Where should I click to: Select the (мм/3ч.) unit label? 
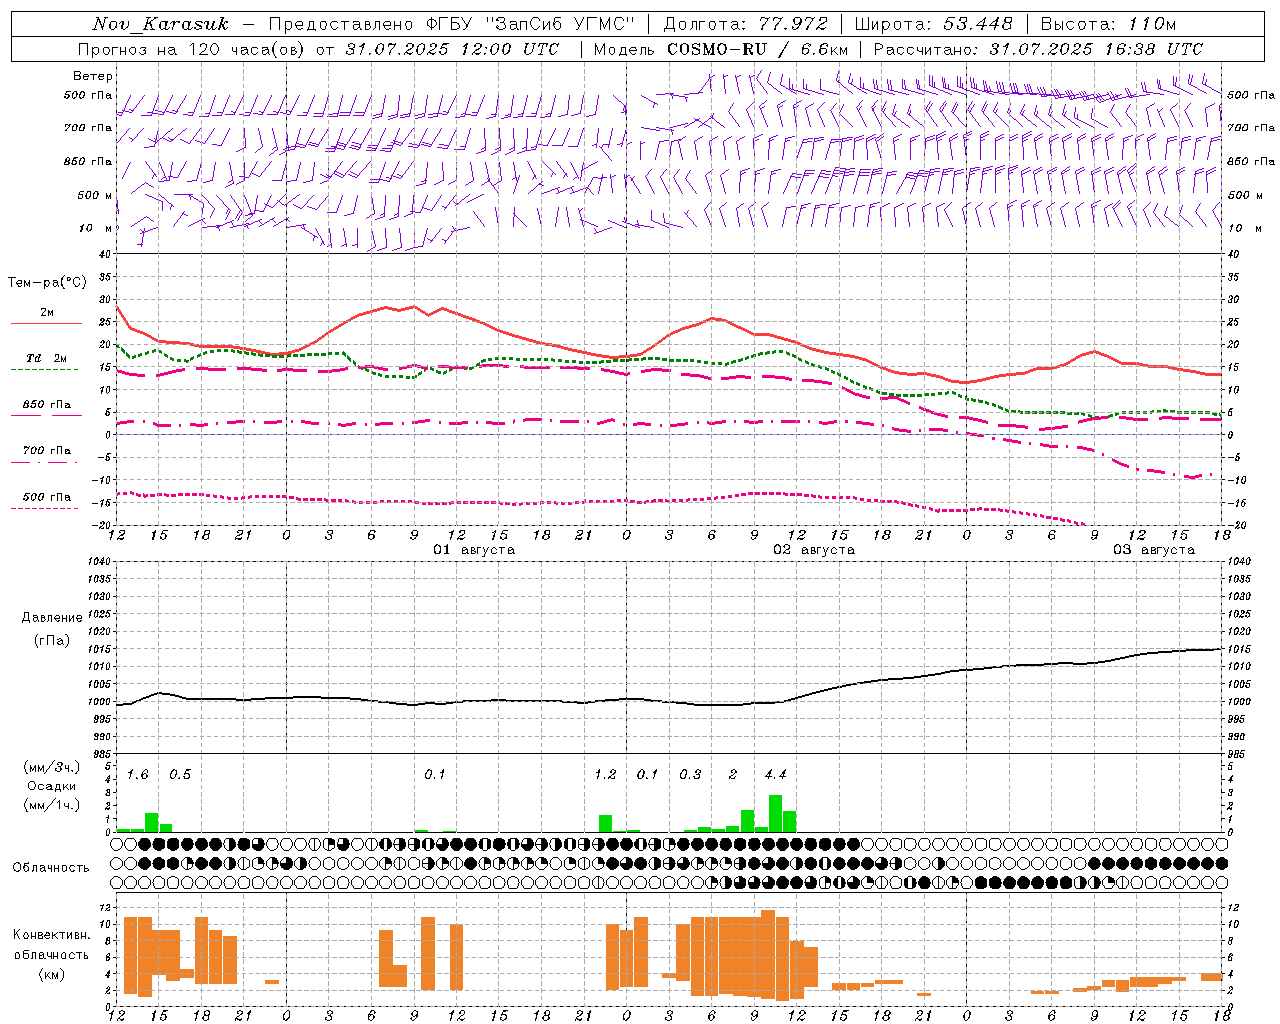tap(52, 767)
